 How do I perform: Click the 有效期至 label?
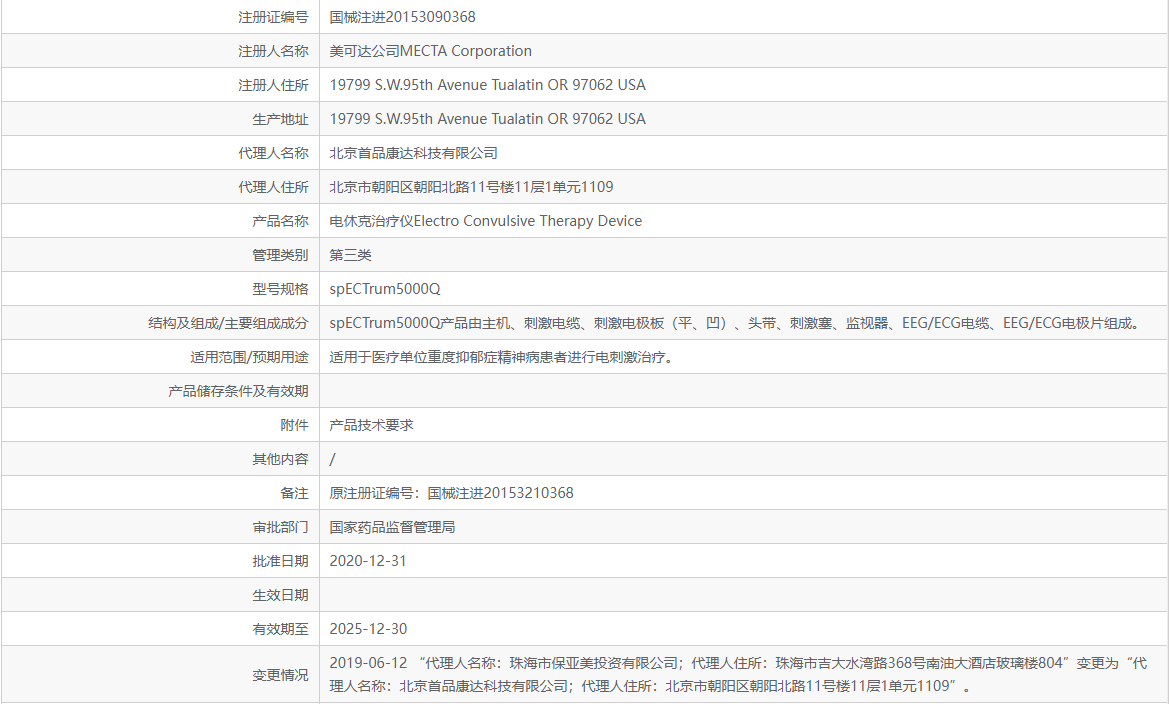[280, 629]
